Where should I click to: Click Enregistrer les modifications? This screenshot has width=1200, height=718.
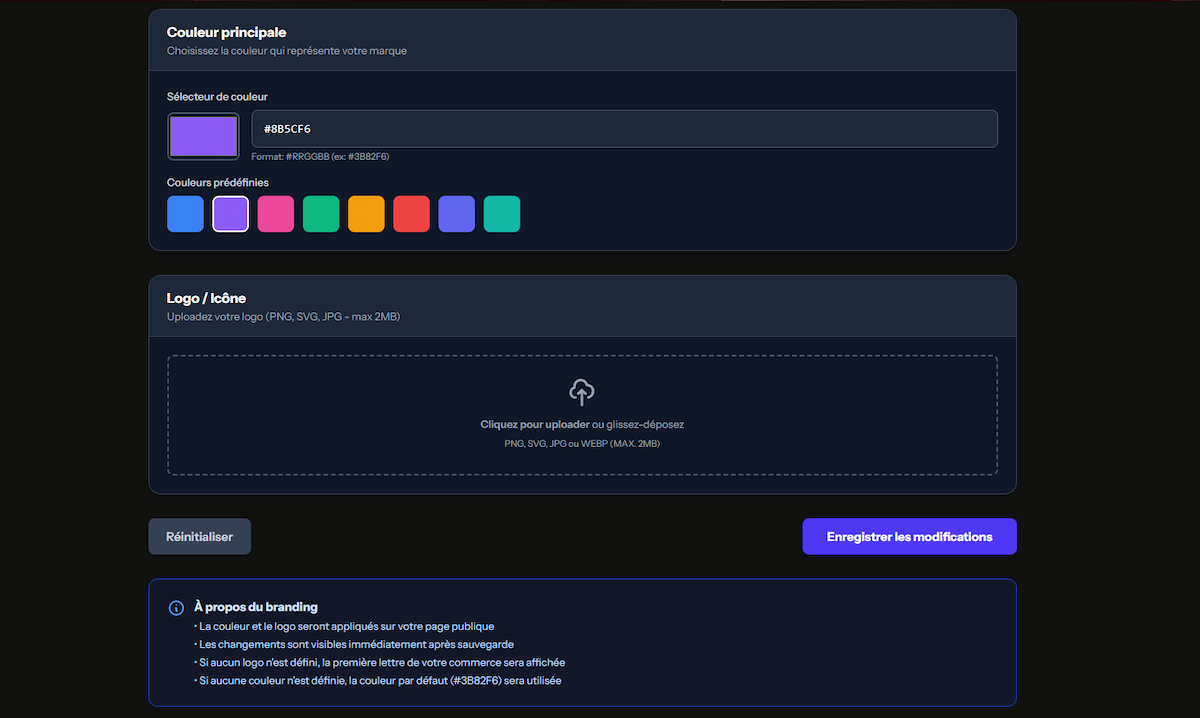pos(908,536)
